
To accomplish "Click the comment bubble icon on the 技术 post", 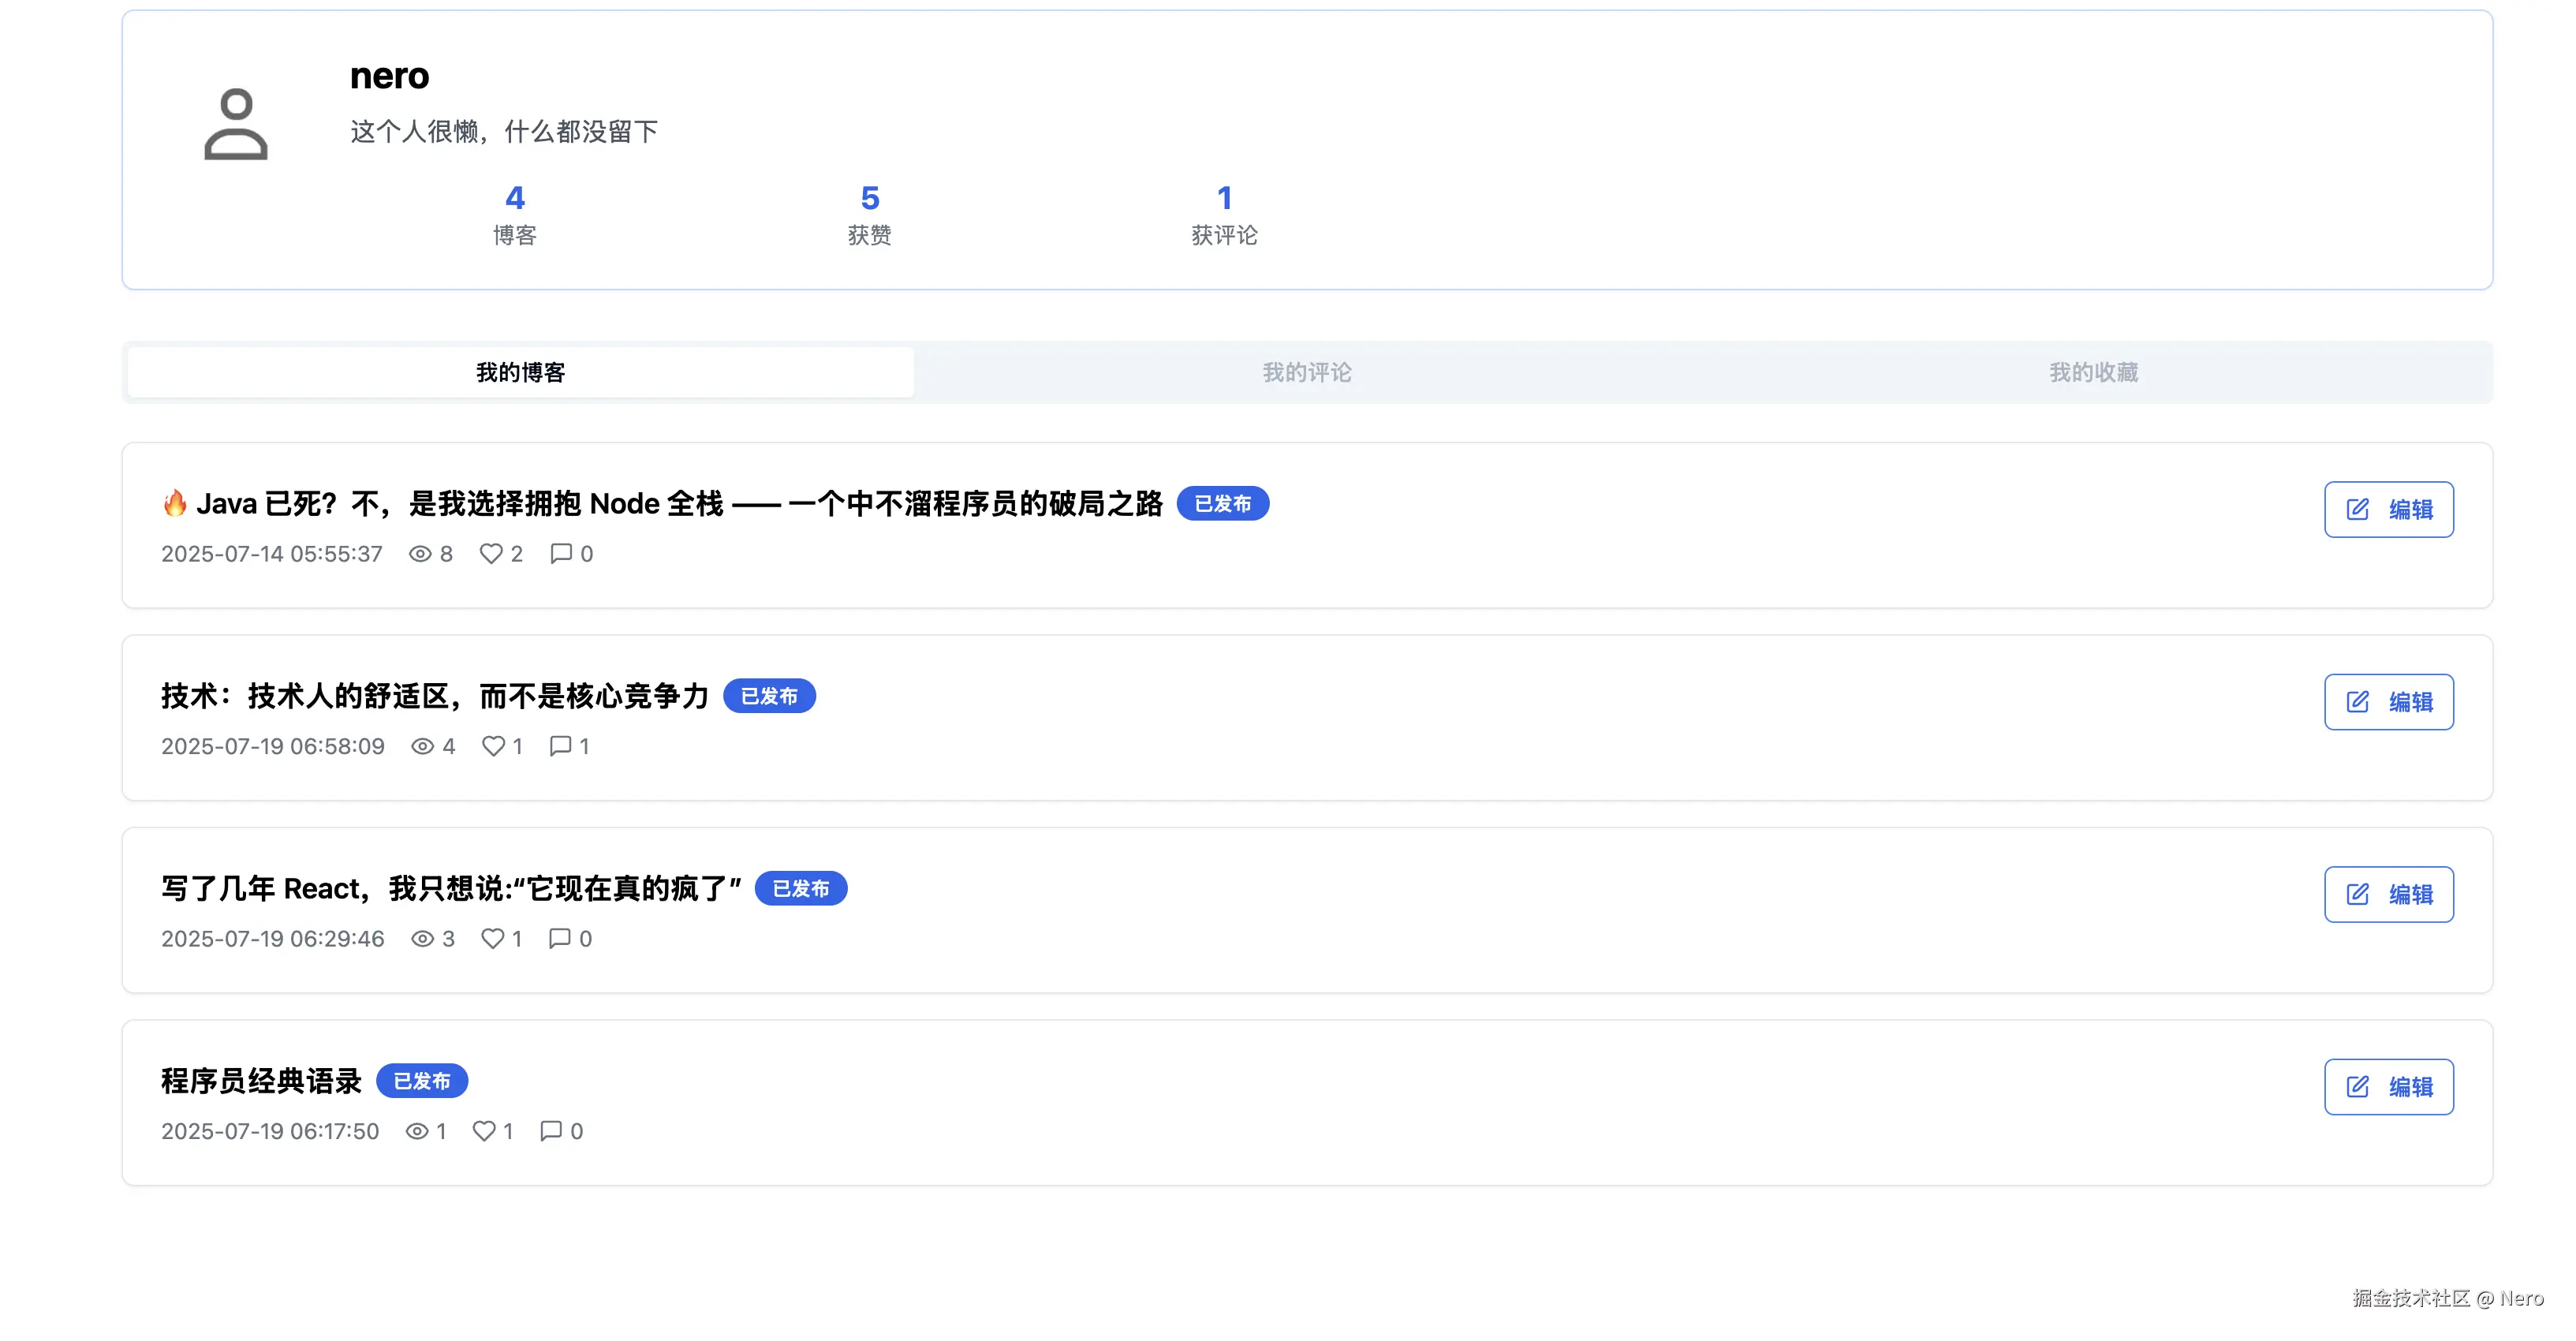I will tap(560, 746).
